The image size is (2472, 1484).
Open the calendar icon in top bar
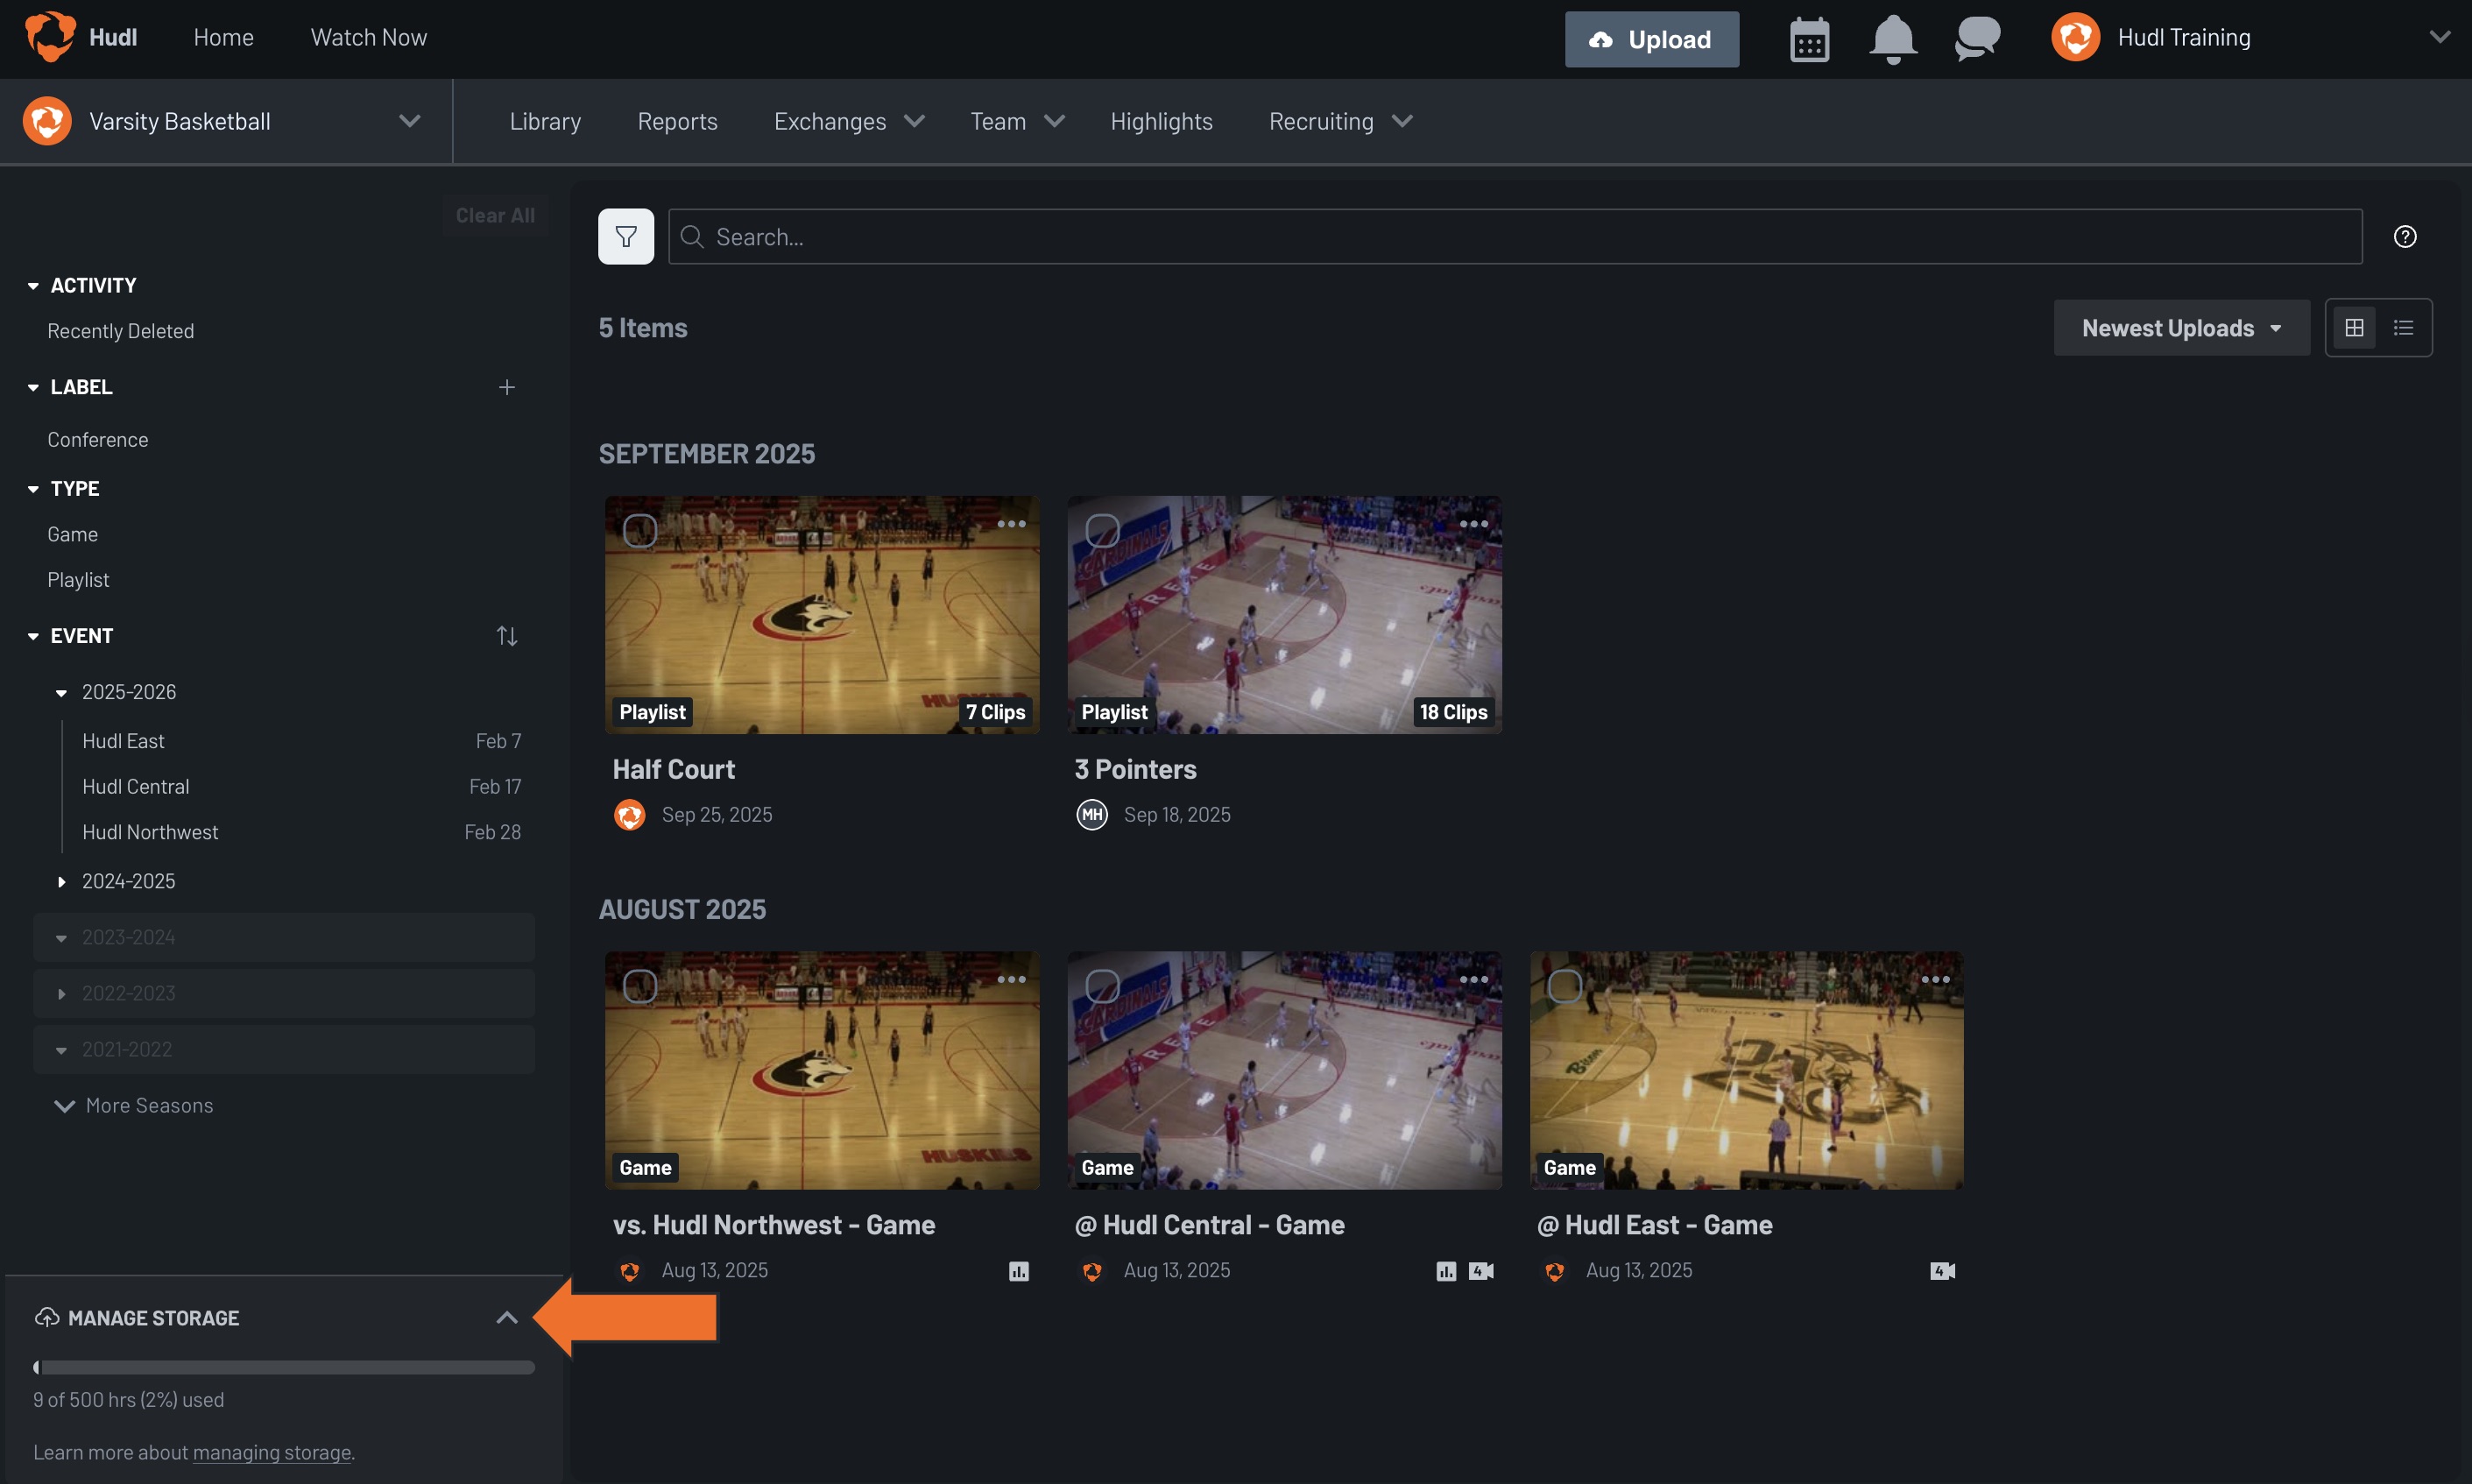pos(1808,40)
